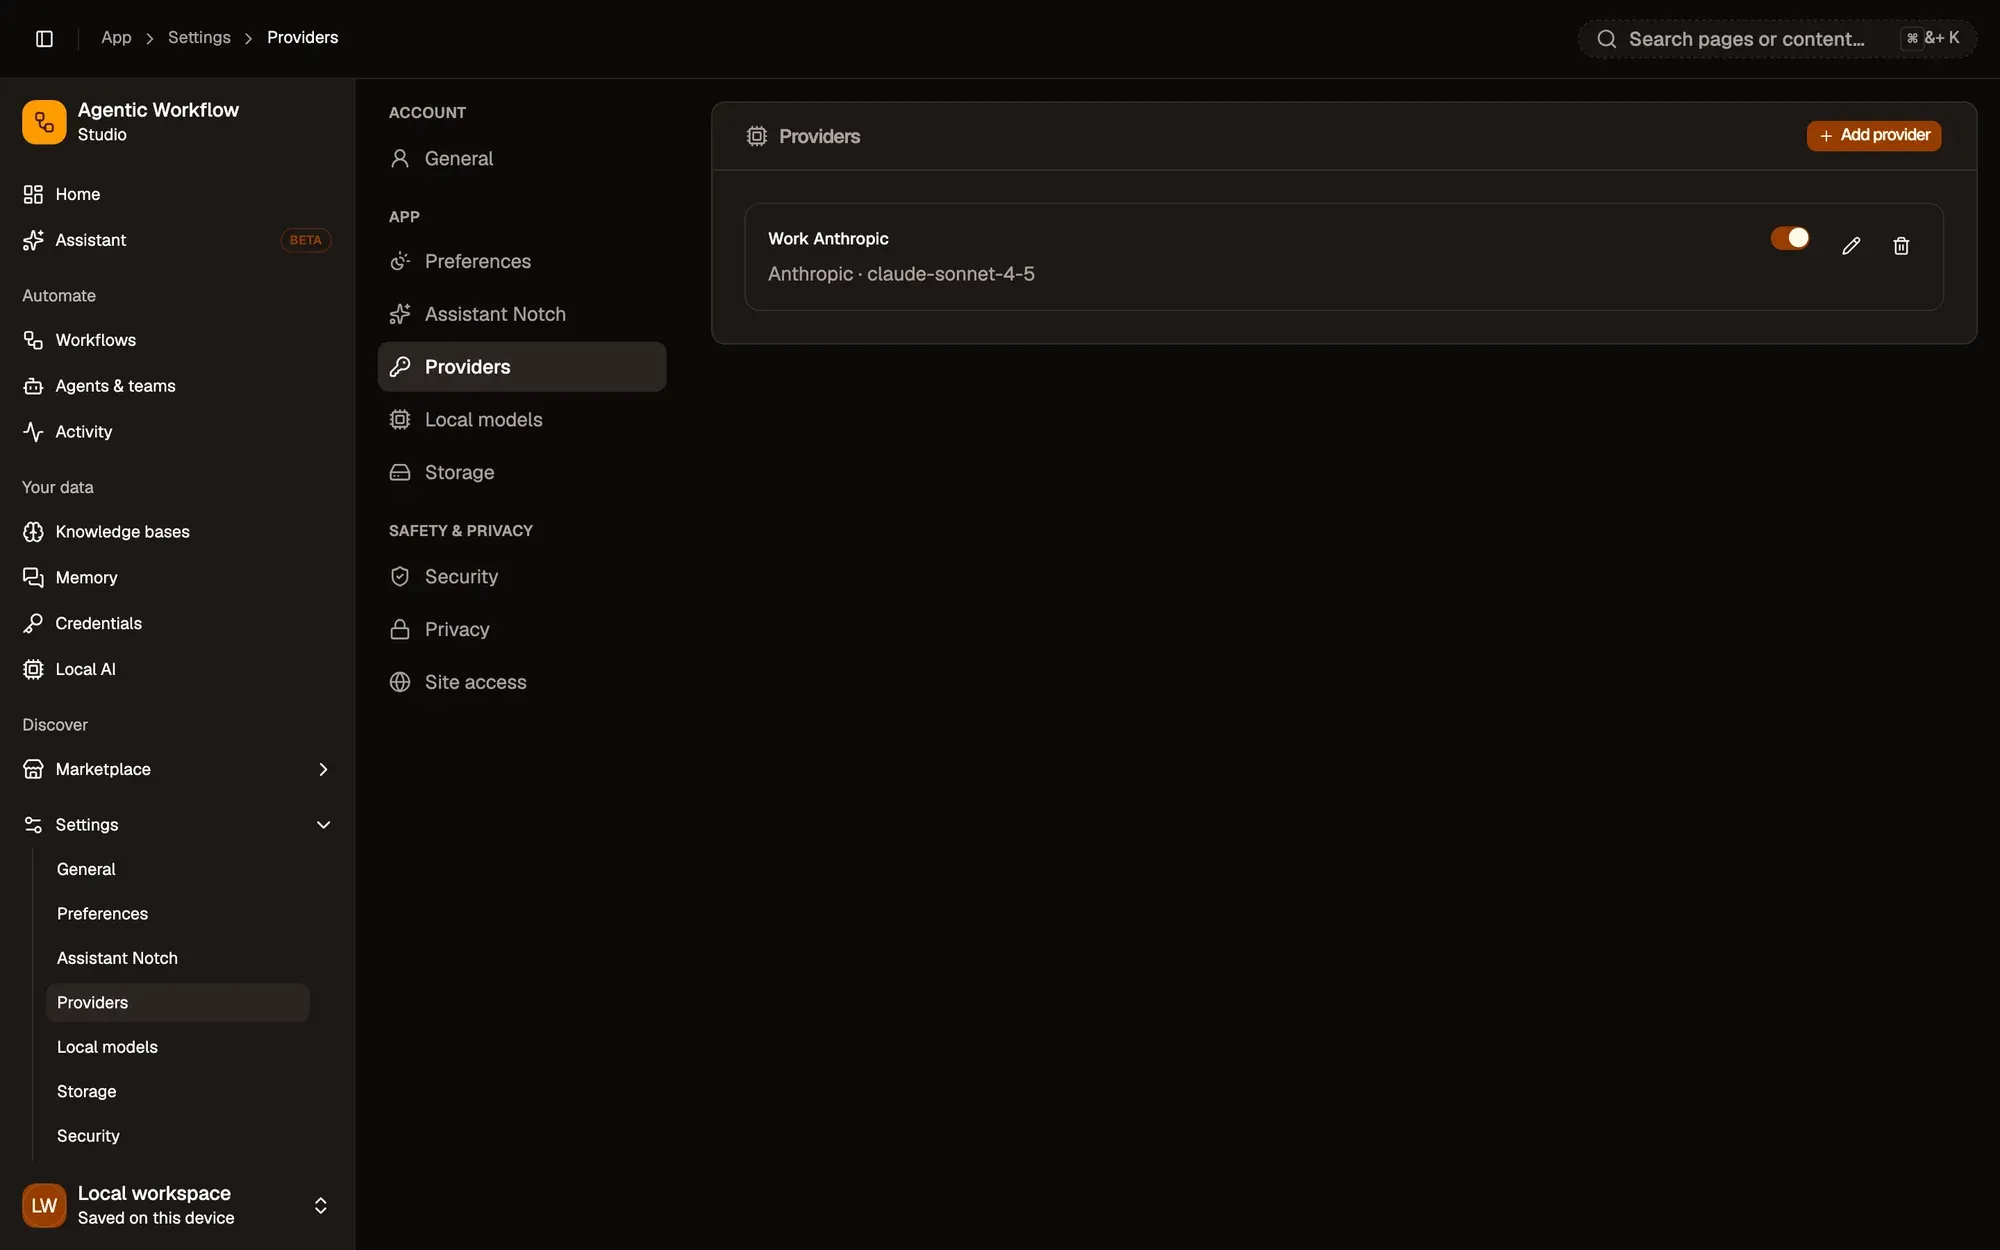Click the Agentic Workflow Studio logo

click(x=44, y=122)
